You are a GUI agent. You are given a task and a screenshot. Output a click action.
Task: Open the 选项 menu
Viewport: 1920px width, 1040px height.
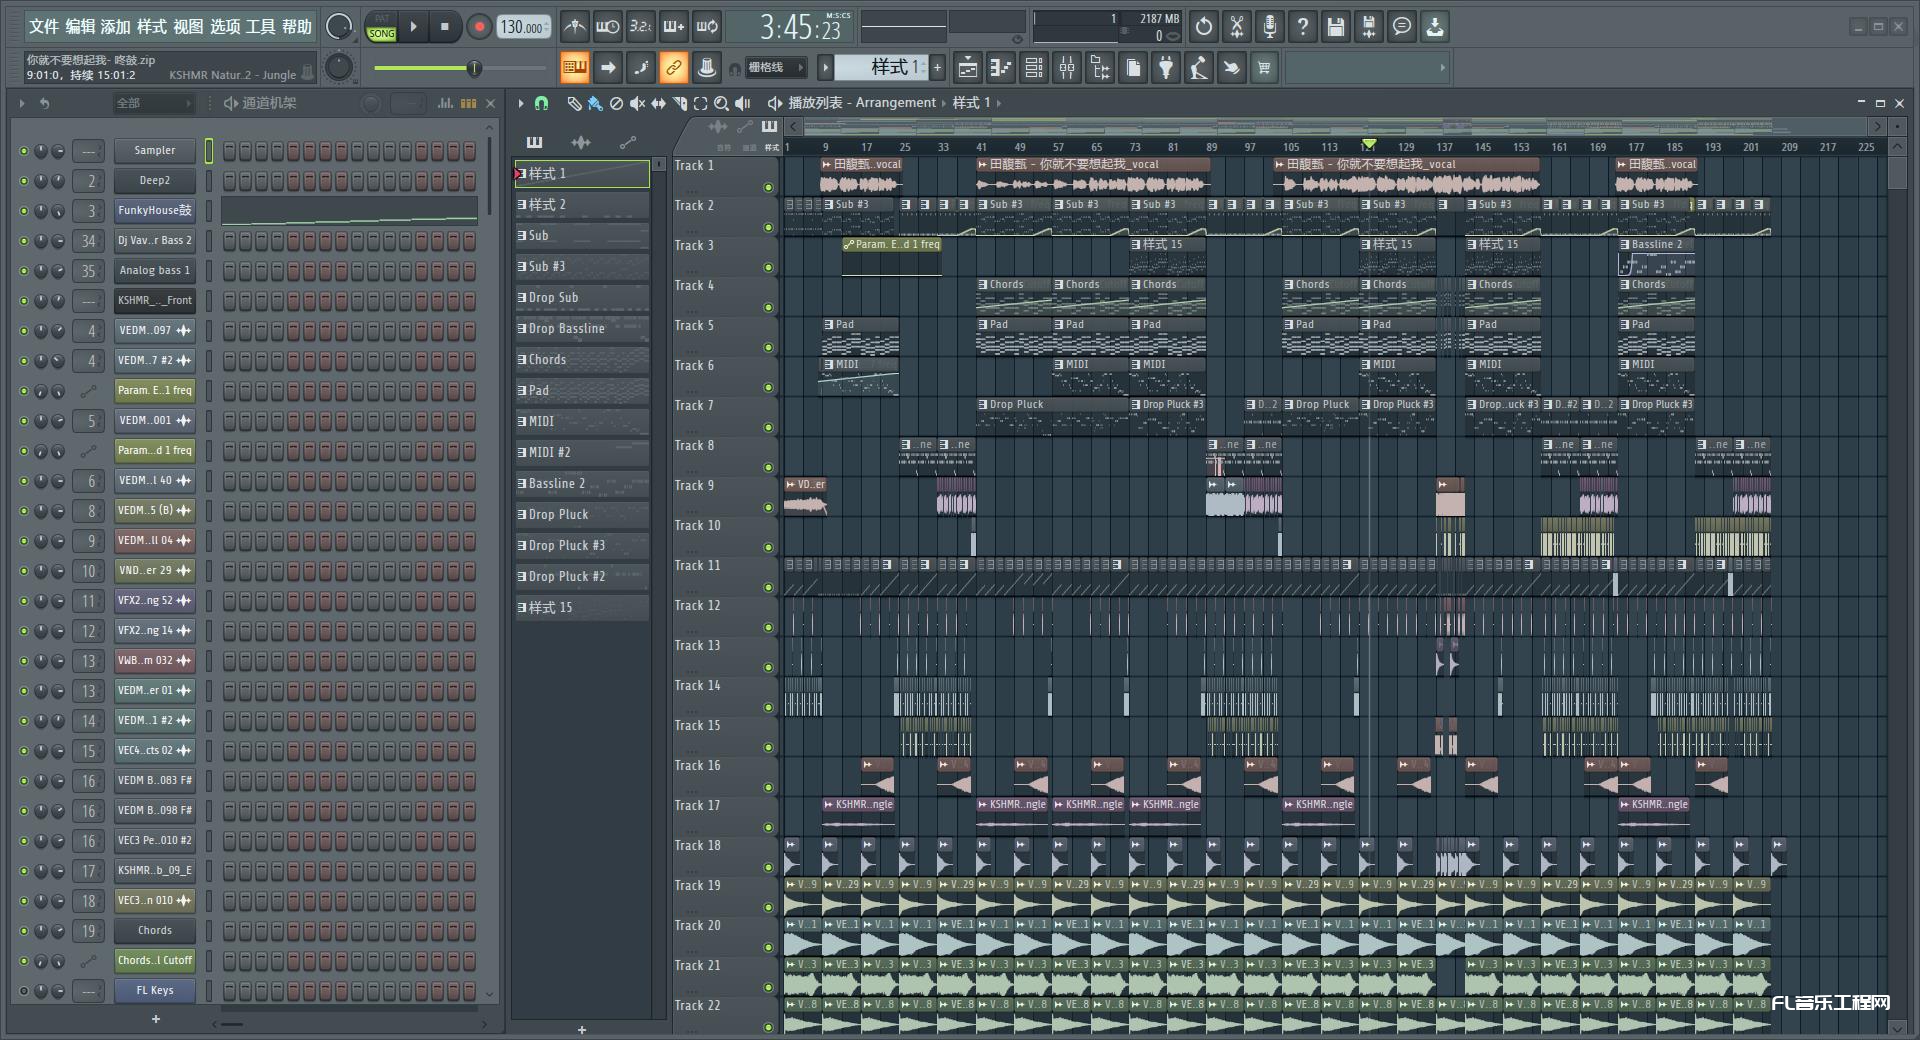[x=225, y=27]
